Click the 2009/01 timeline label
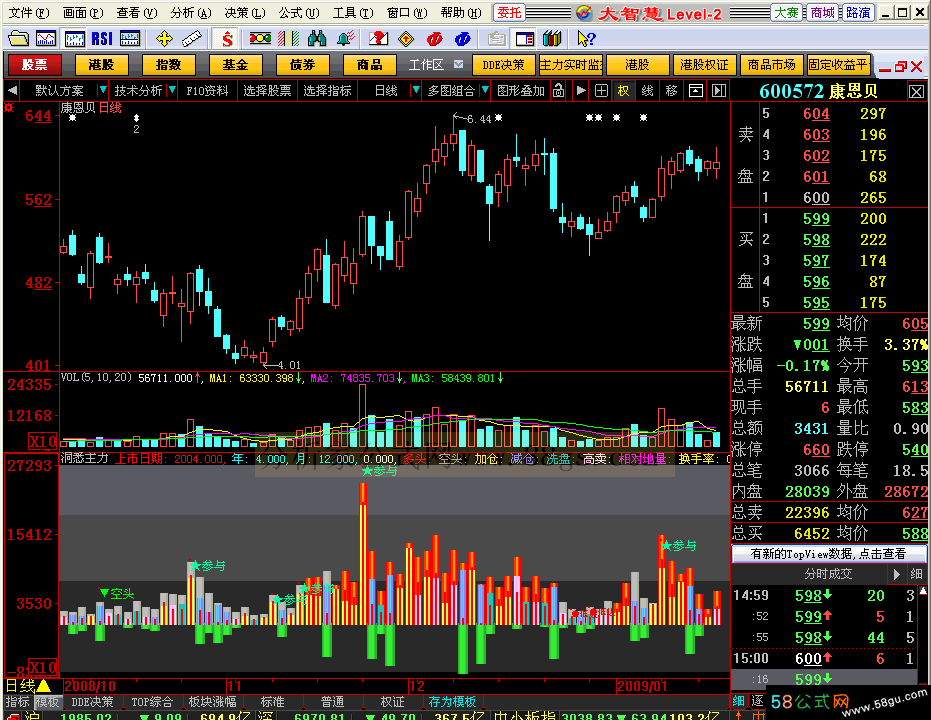The image size is (931, 720). coord(642,687)
